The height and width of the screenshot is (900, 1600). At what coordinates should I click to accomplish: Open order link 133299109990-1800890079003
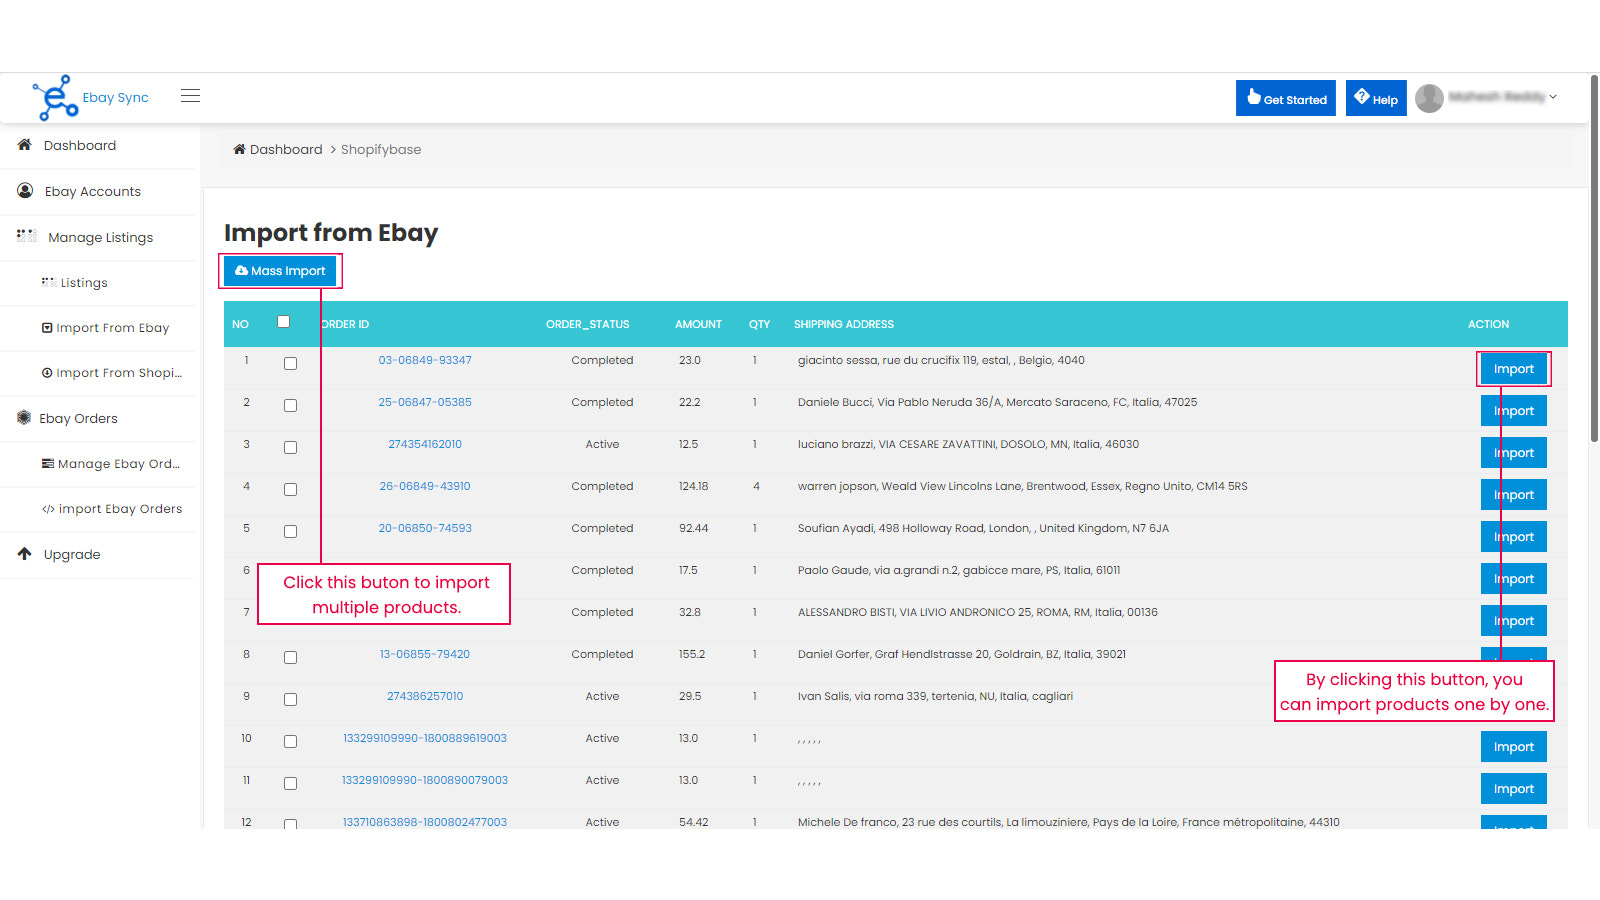pos(425,780)
